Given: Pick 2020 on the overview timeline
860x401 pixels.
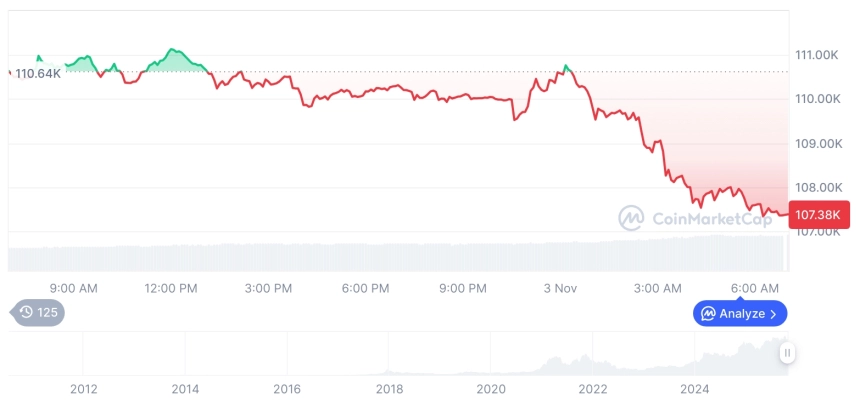Looking at the screenshot, I should pos(491,388).
